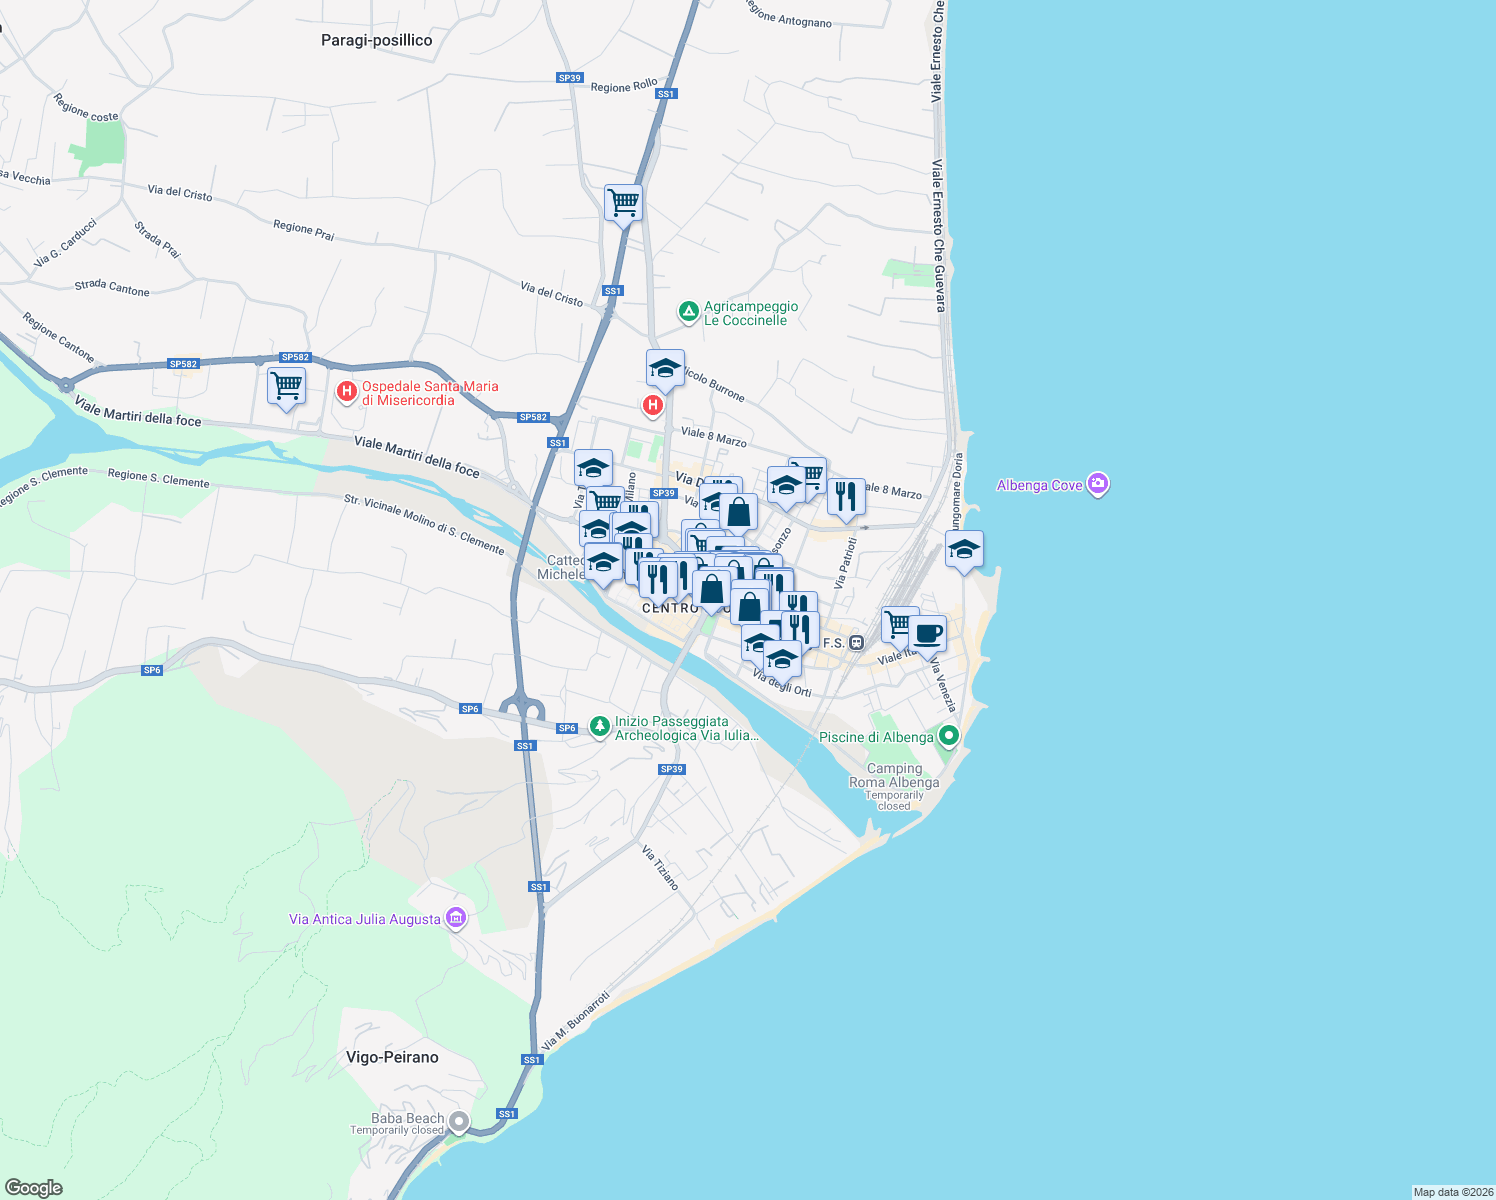Select the Agricampeggio Le Coccinelle campground icon

689,311
